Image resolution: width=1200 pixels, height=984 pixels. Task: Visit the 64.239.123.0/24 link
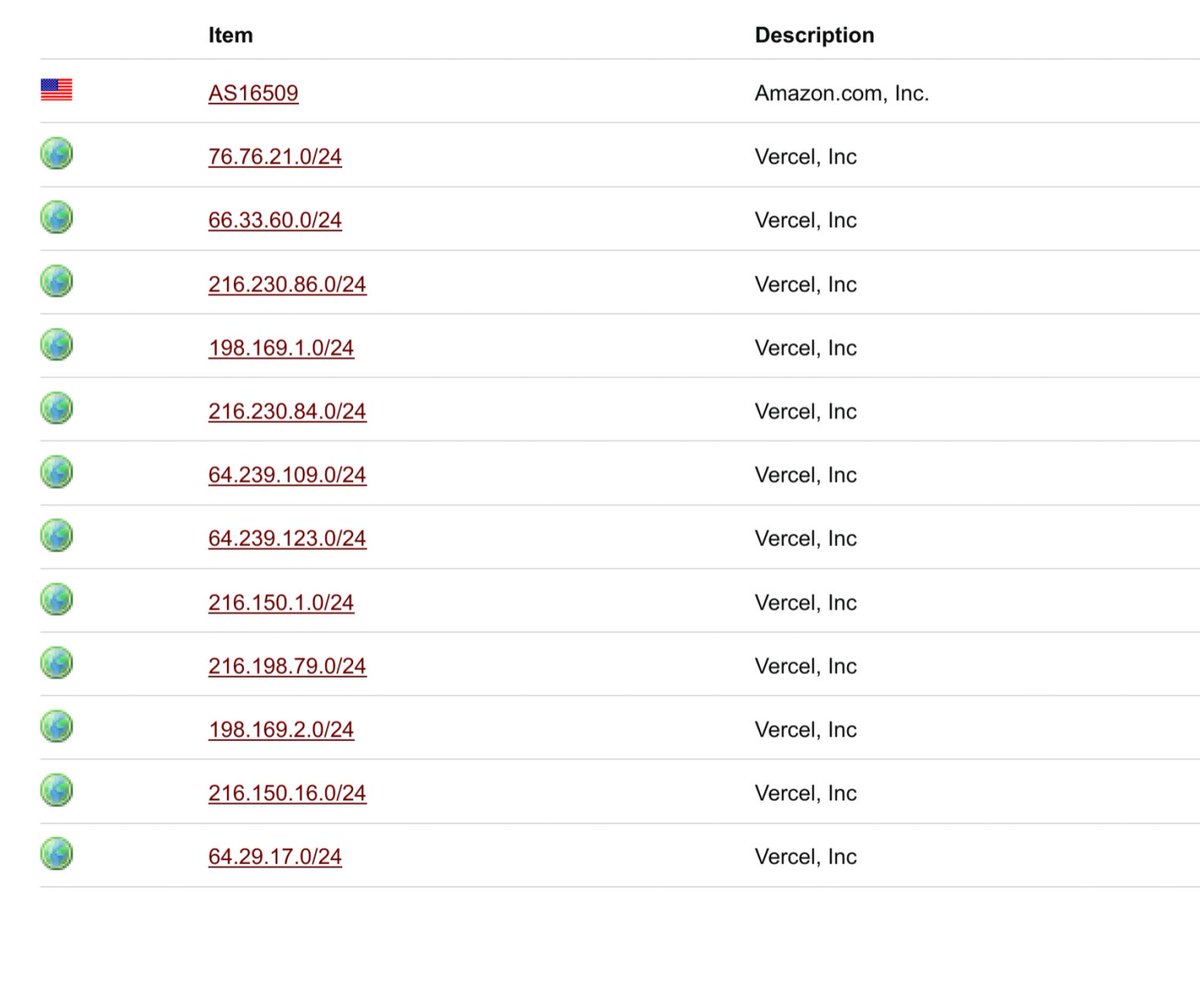coord(287,539)
